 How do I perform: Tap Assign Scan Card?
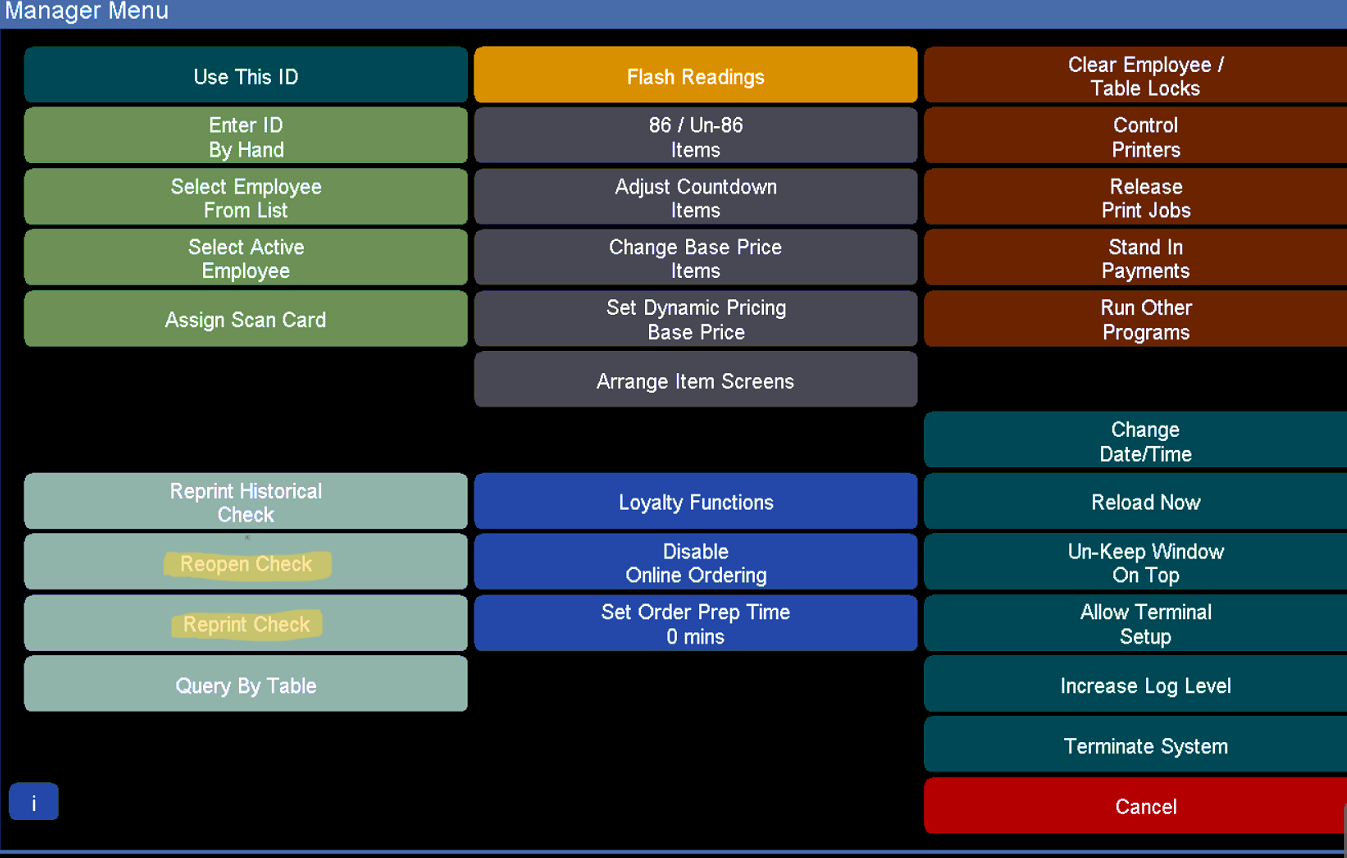pos(246,319)
